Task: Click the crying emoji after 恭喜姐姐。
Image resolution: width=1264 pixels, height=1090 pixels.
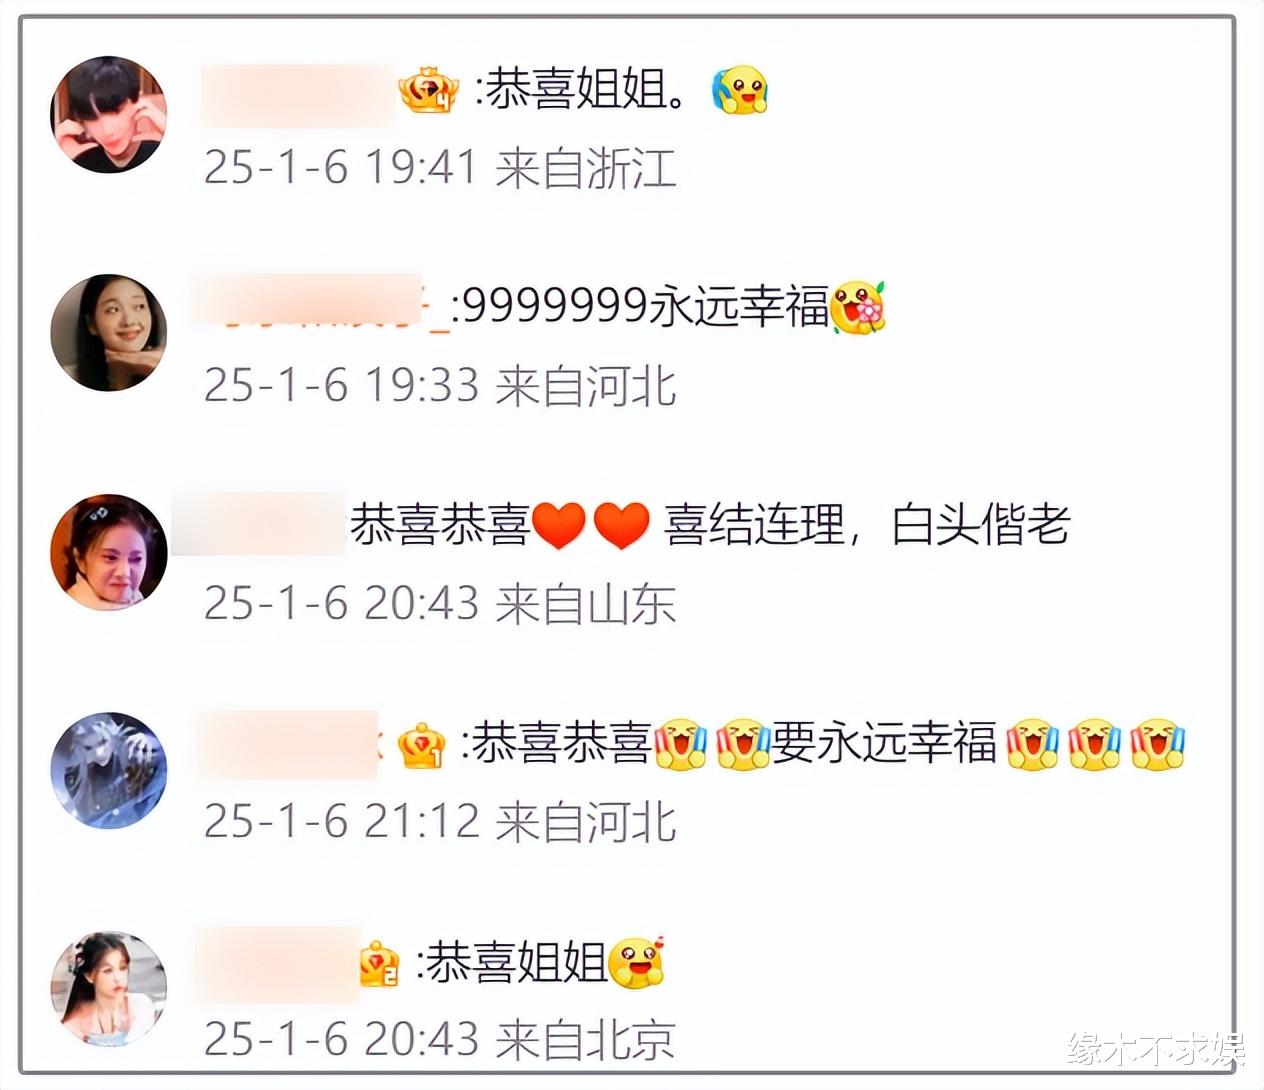Action: click(x=739, y=90)
